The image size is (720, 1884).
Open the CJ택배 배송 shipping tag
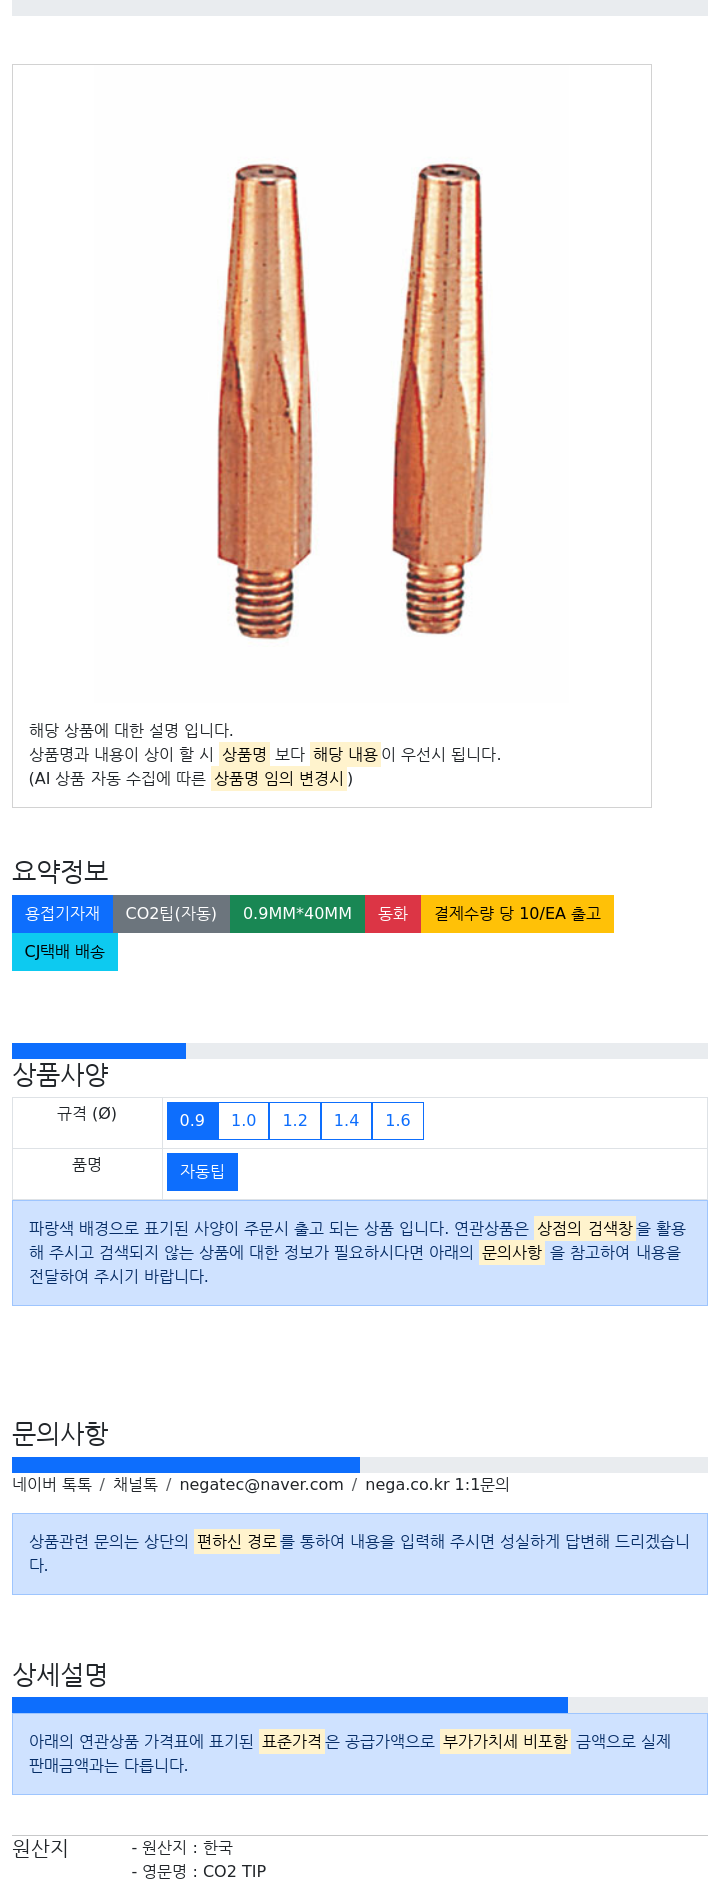pyautogui.click(x=65, y=952)
